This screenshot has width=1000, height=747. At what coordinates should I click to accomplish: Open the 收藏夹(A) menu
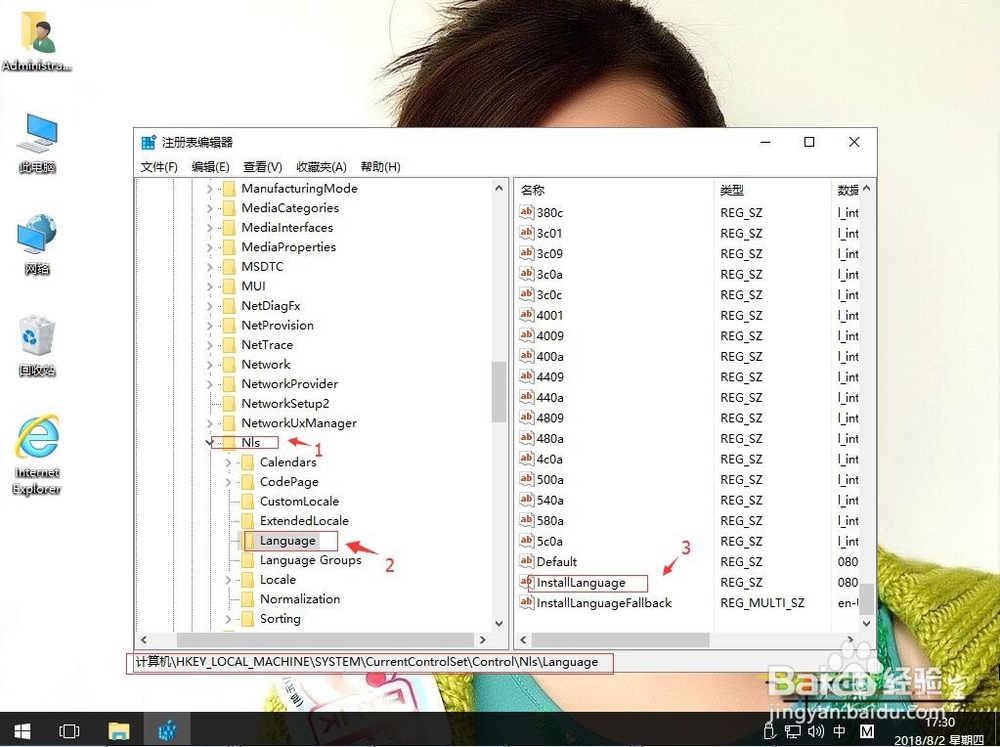(321, 166)
